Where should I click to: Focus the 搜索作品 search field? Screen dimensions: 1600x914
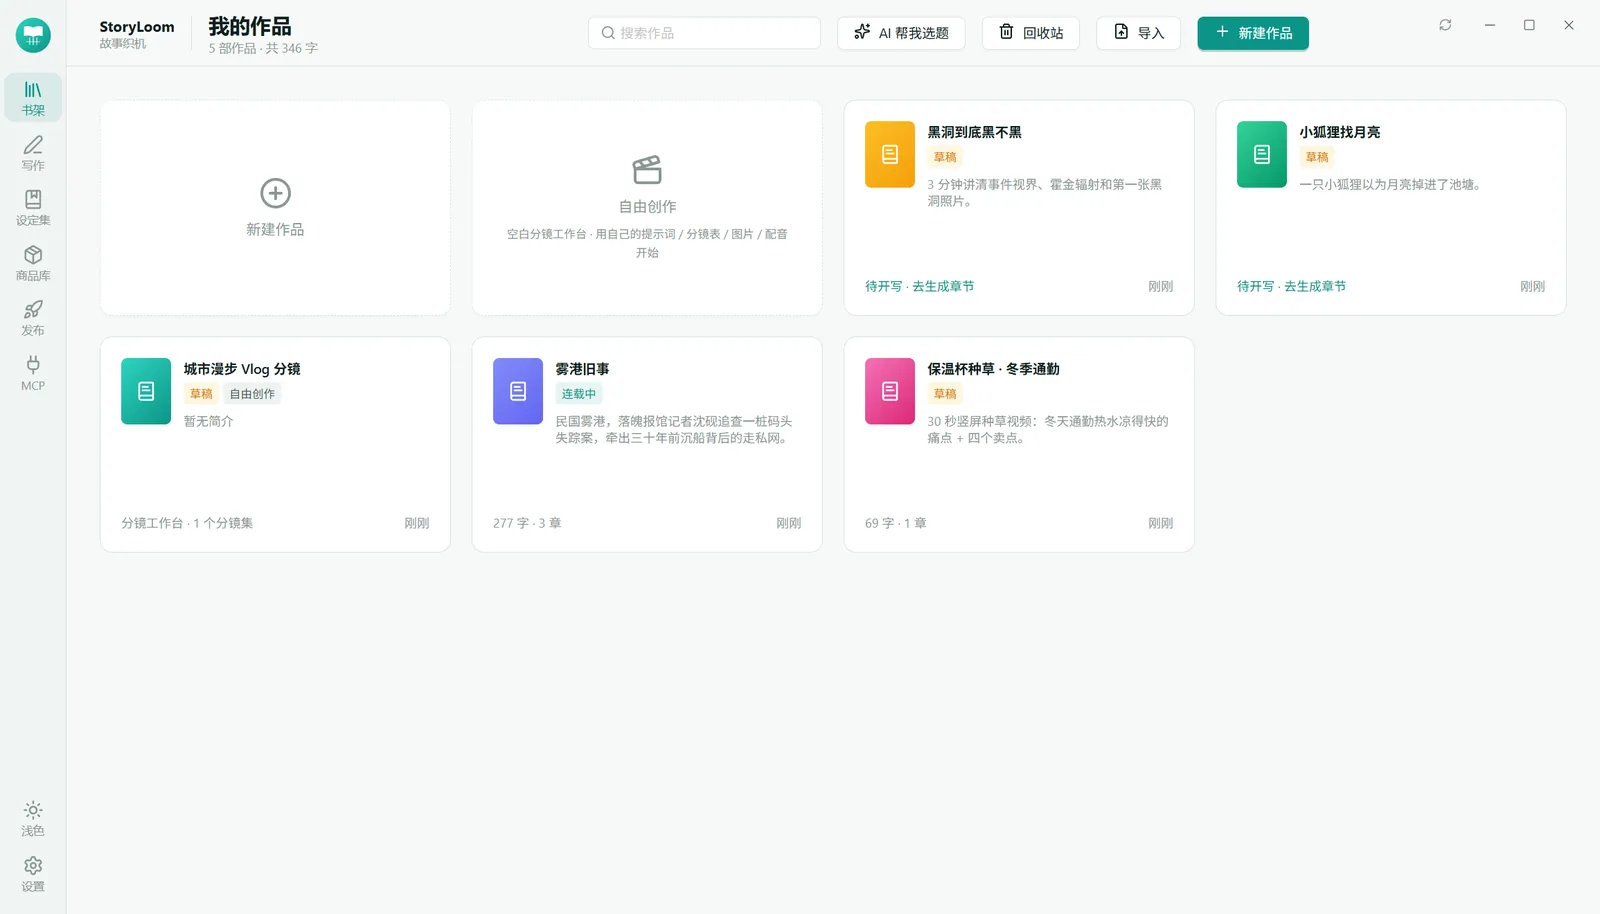coord(704,33)
